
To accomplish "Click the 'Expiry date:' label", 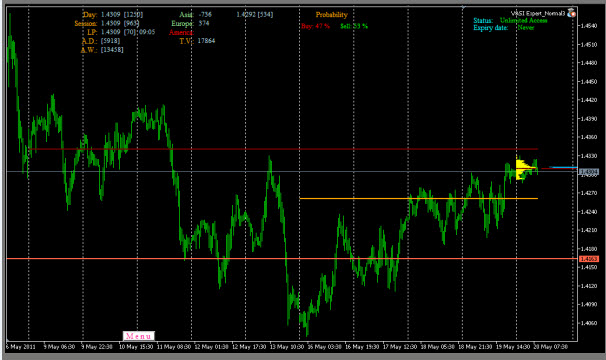I will tap(490, 28).
